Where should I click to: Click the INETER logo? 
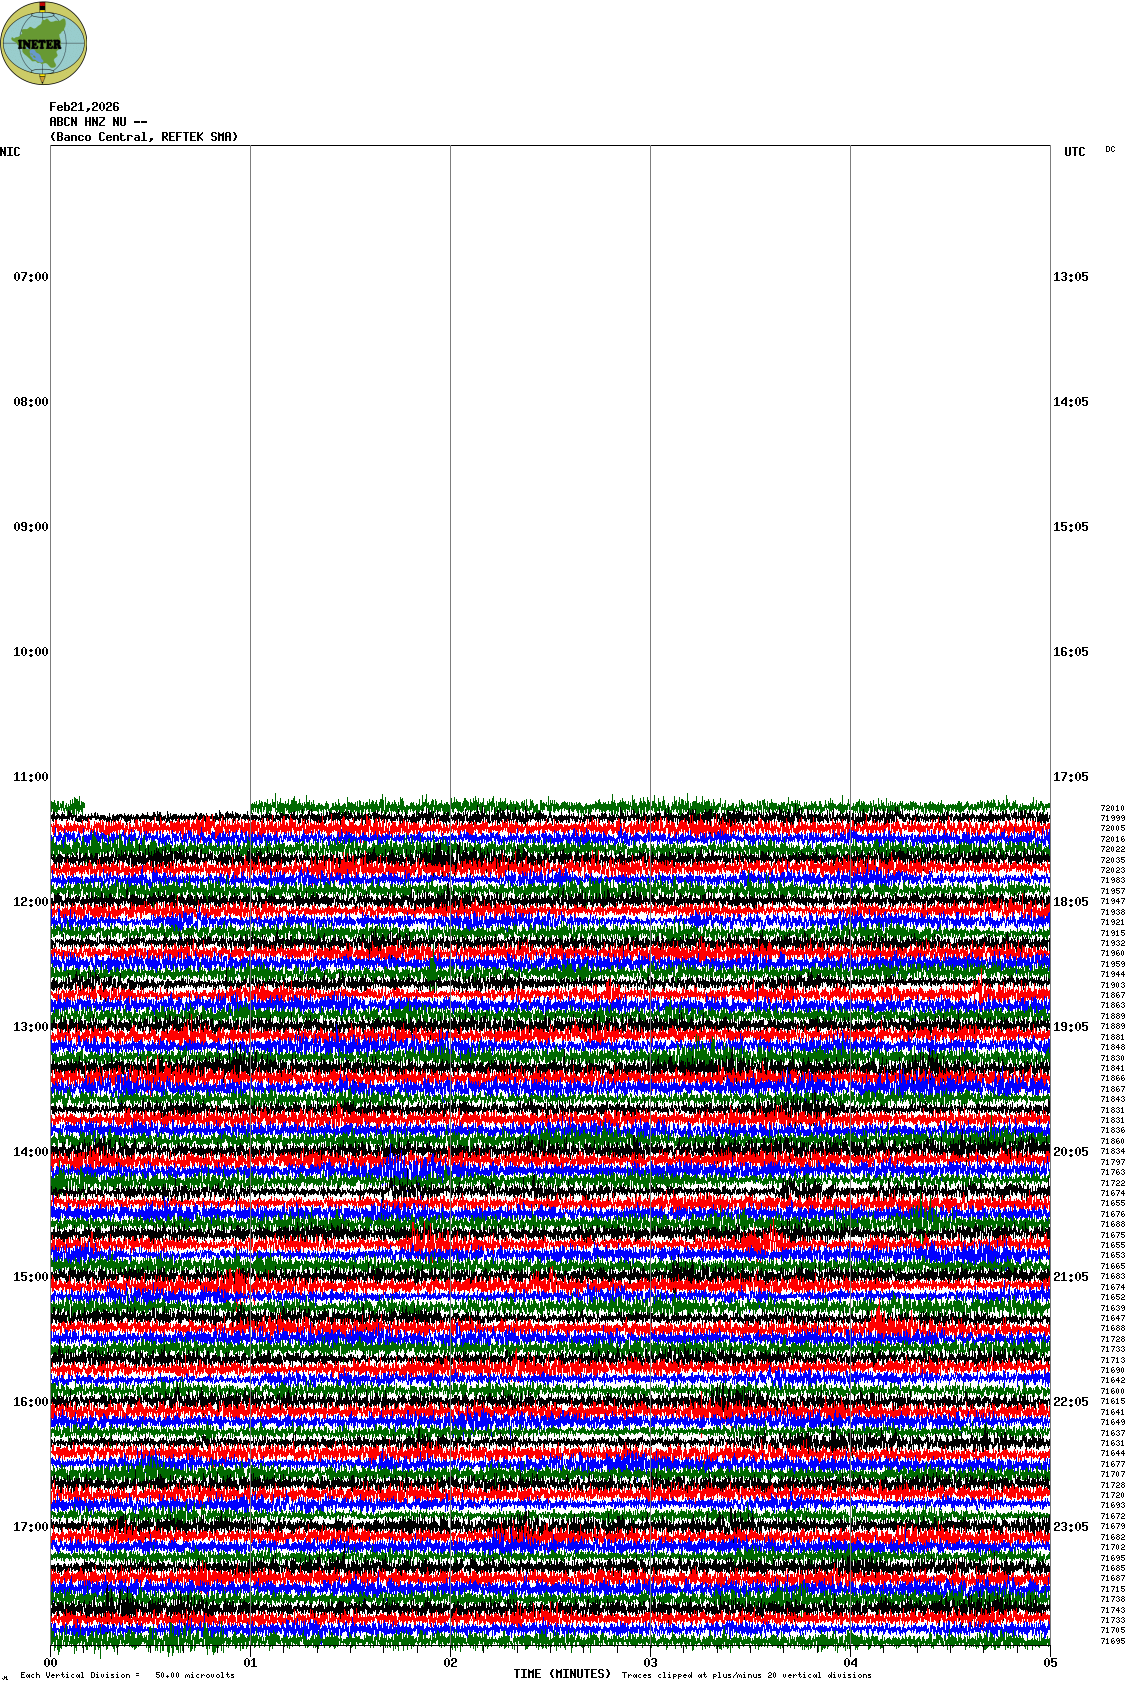click(x=44, y=43)
